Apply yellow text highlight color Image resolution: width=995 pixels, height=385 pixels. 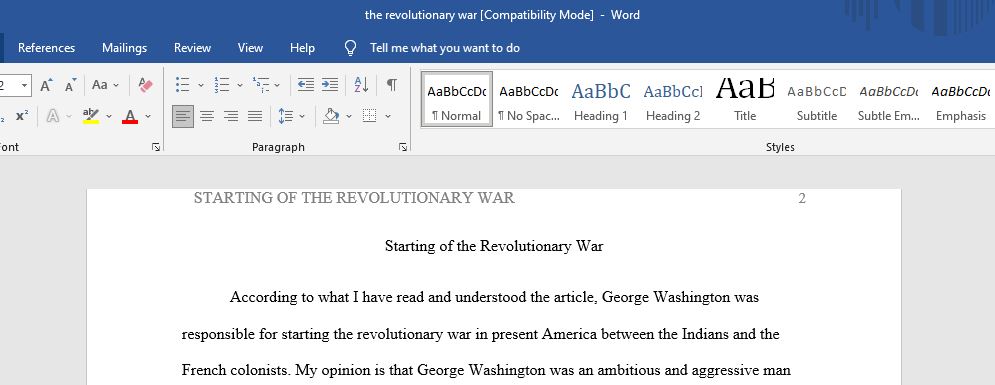pyautogui.click(x=91, y=116)
